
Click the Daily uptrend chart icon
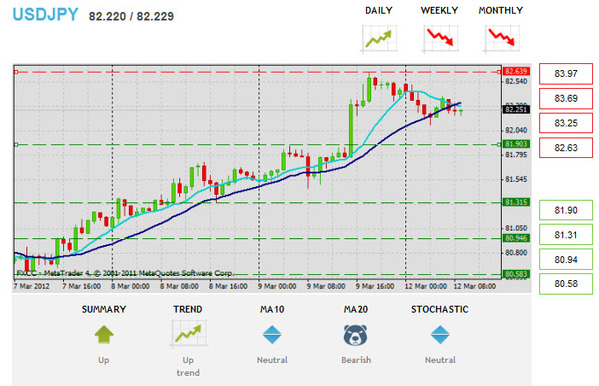379,38
